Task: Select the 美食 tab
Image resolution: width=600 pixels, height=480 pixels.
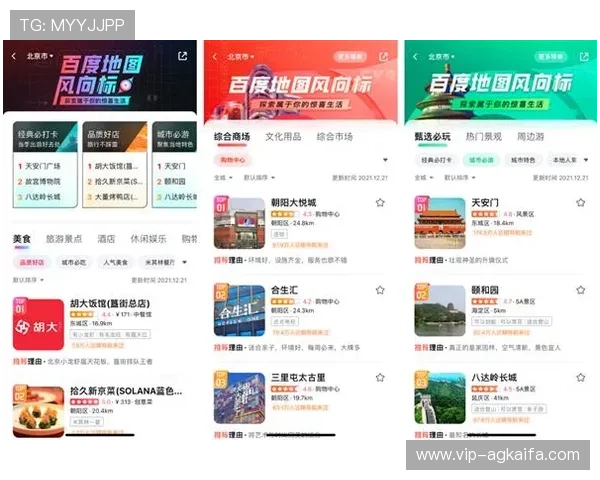Action: tap(22, 239)
